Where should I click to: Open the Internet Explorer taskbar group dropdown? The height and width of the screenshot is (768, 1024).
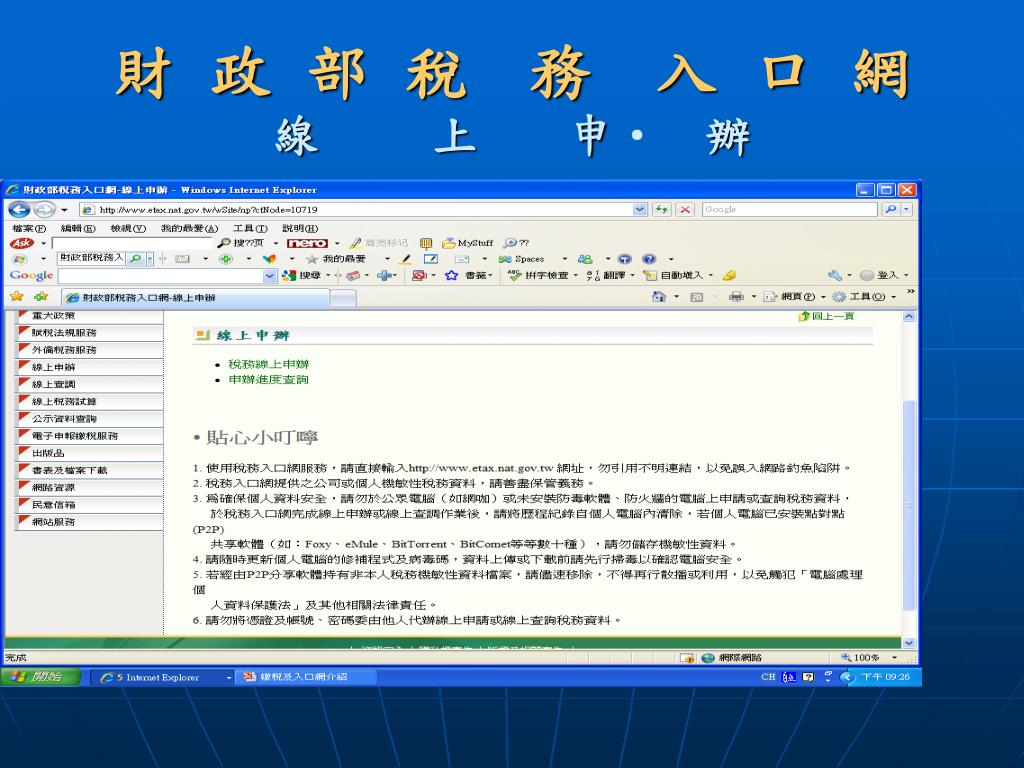[229, 677]
